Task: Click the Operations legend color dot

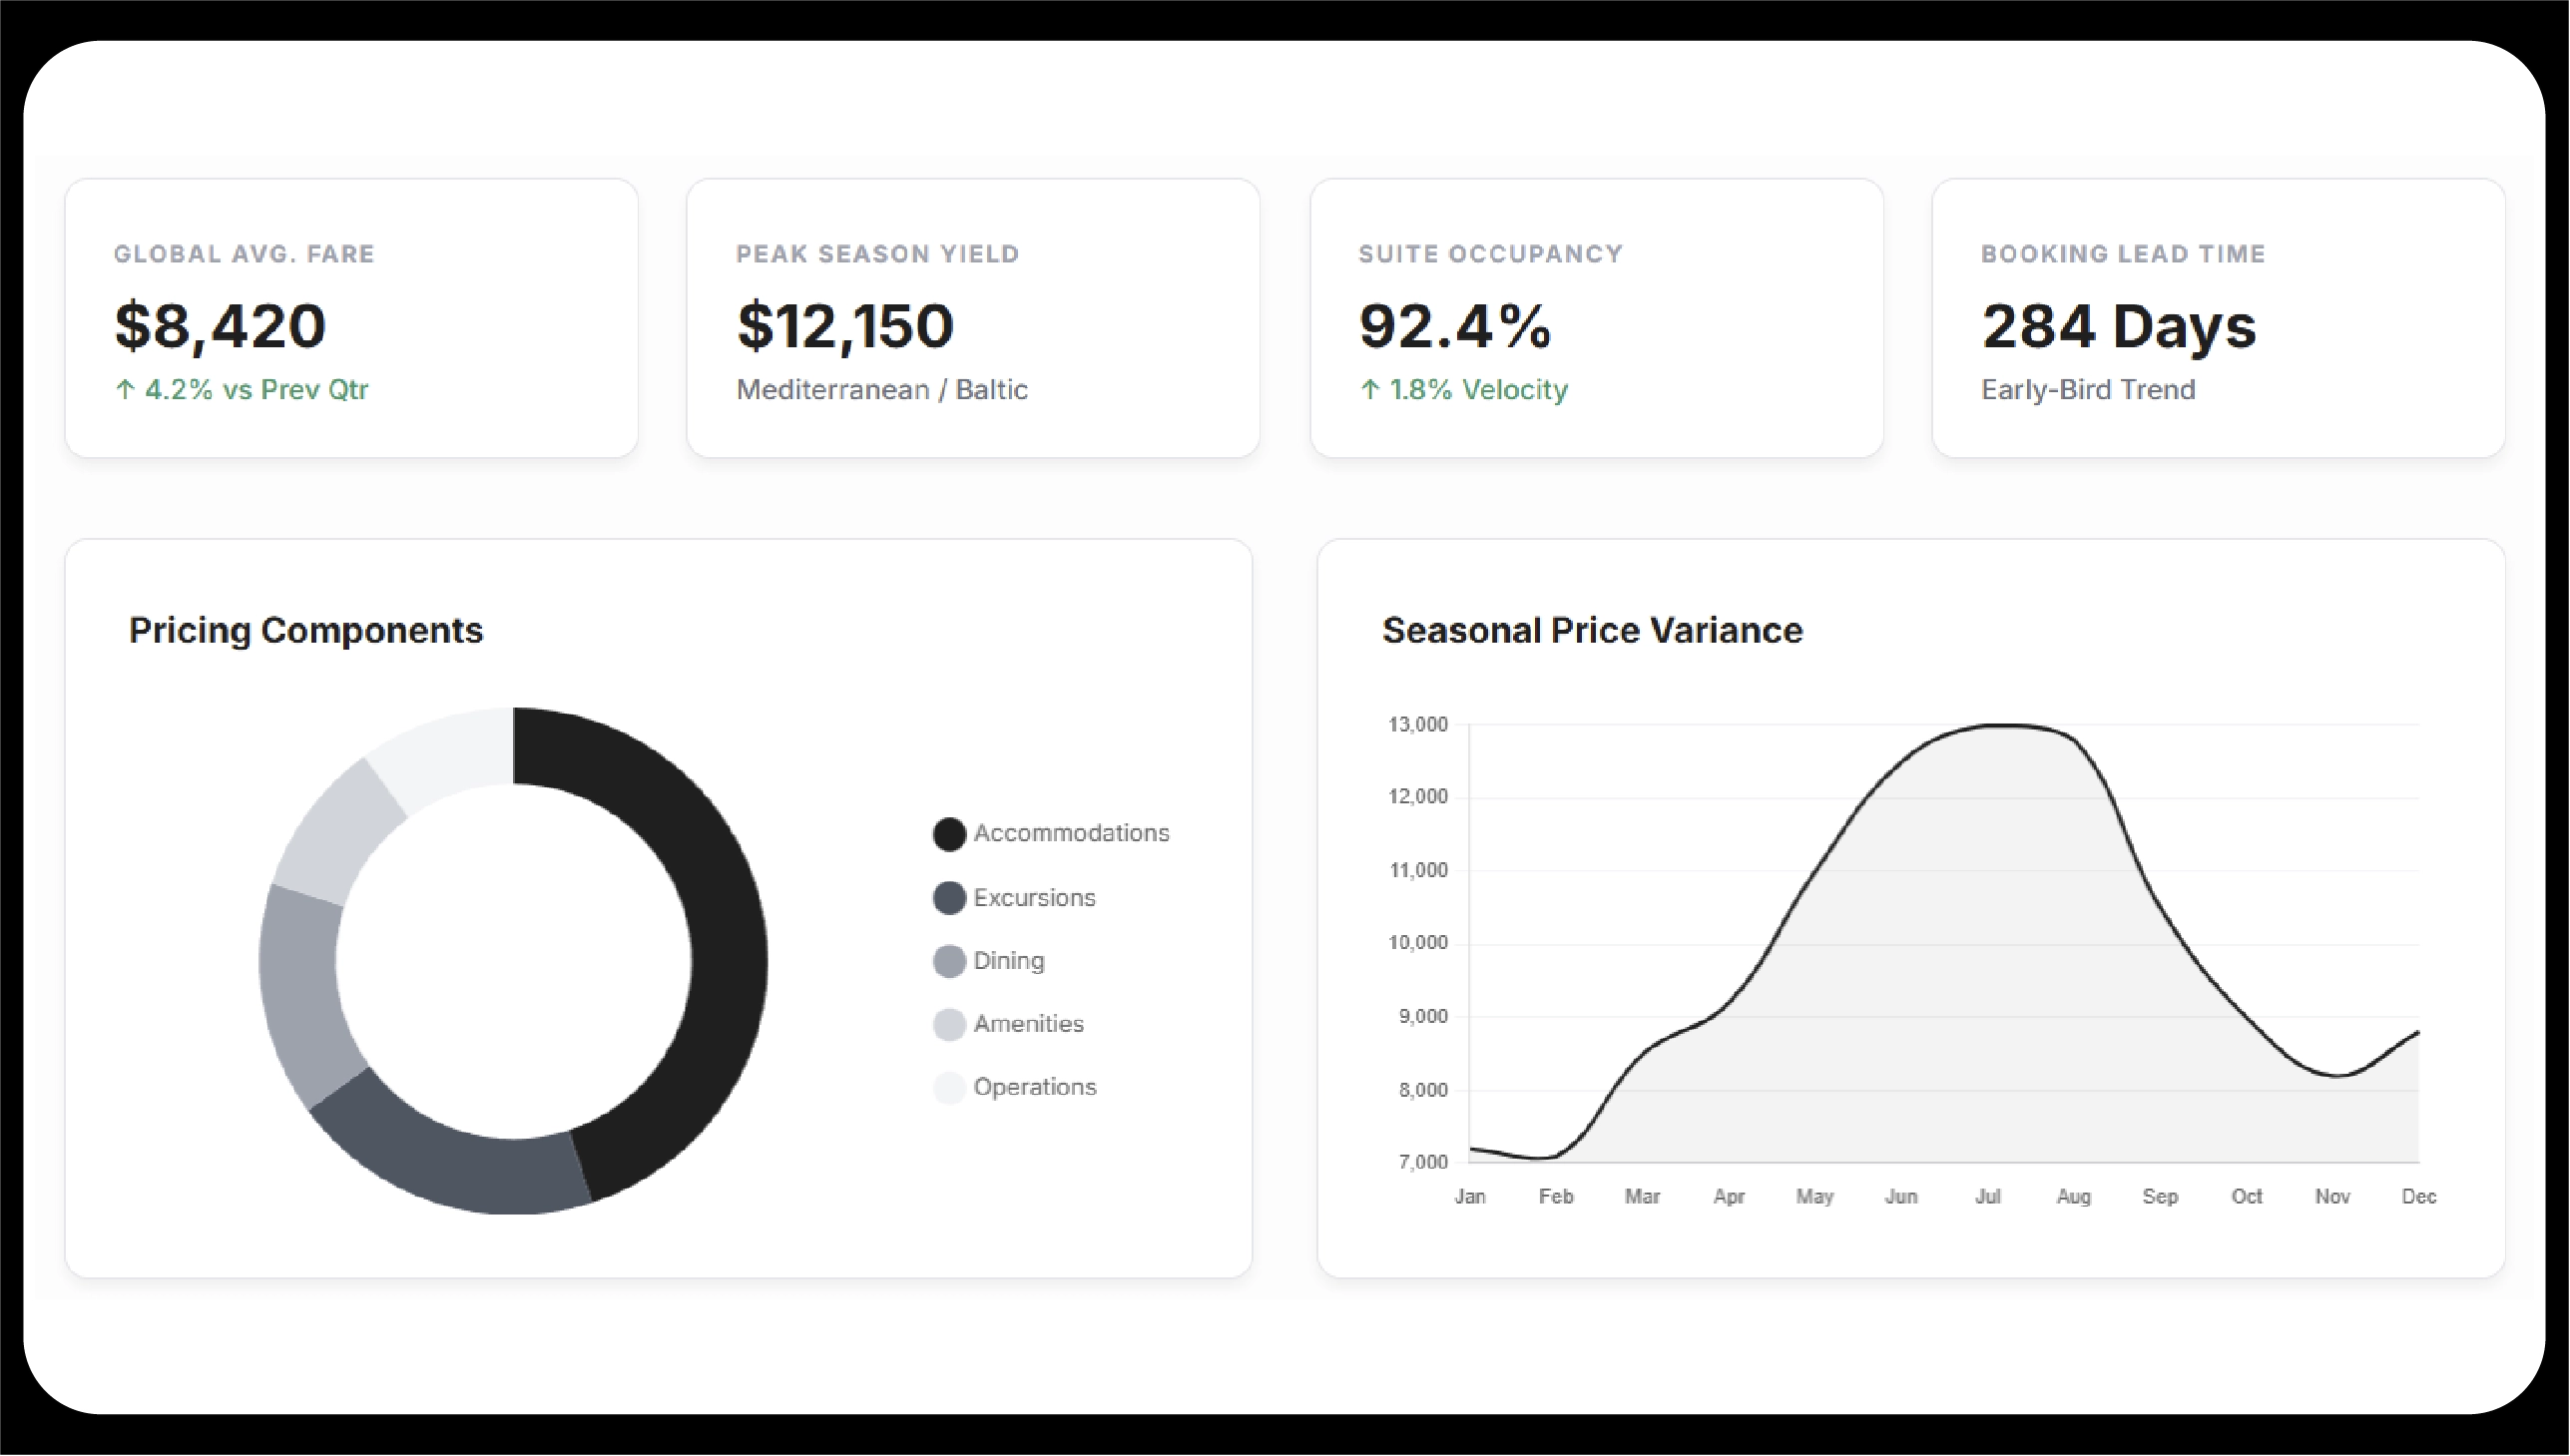Action: pyautogui.click(x=949, y=1088)
